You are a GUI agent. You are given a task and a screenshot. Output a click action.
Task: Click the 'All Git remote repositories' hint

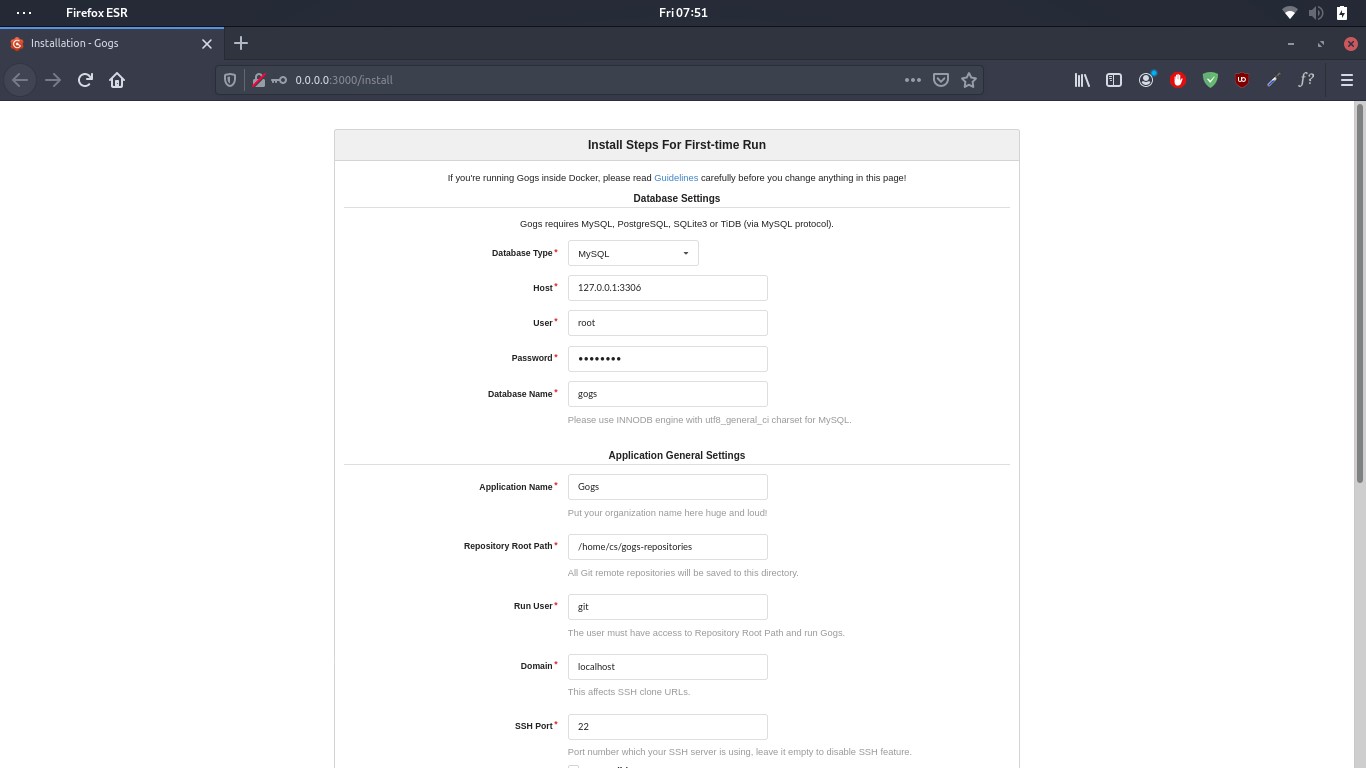tap(683, 573)
